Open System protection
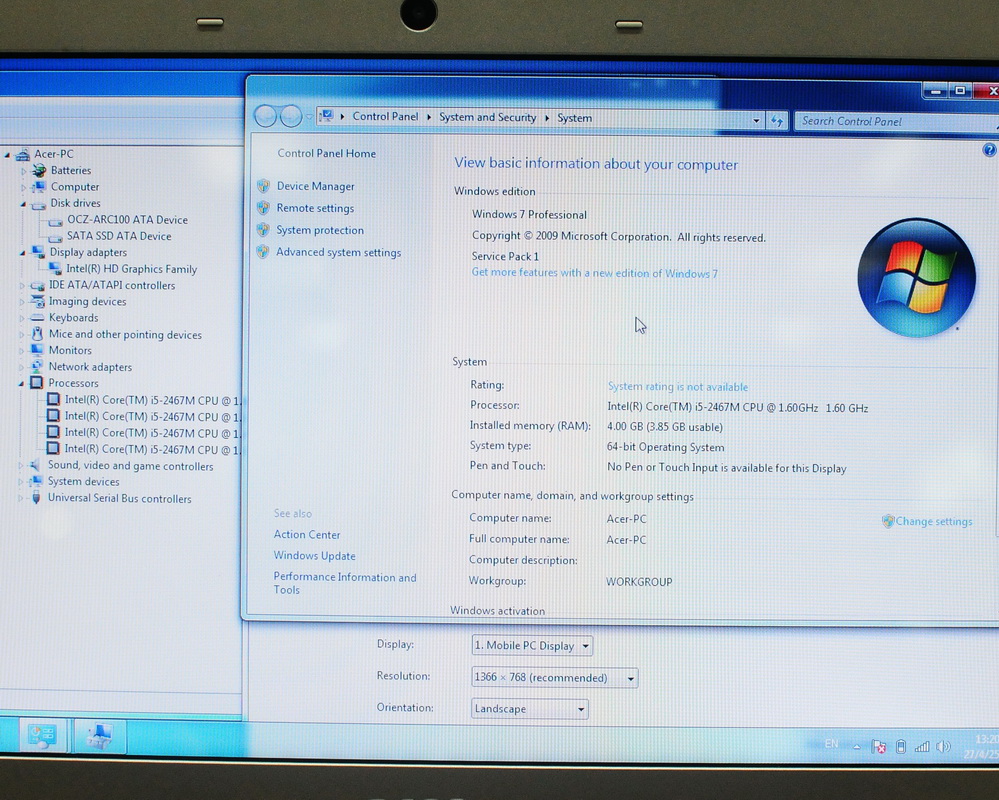Screen dimensions: 999x800 click(320, 230)
